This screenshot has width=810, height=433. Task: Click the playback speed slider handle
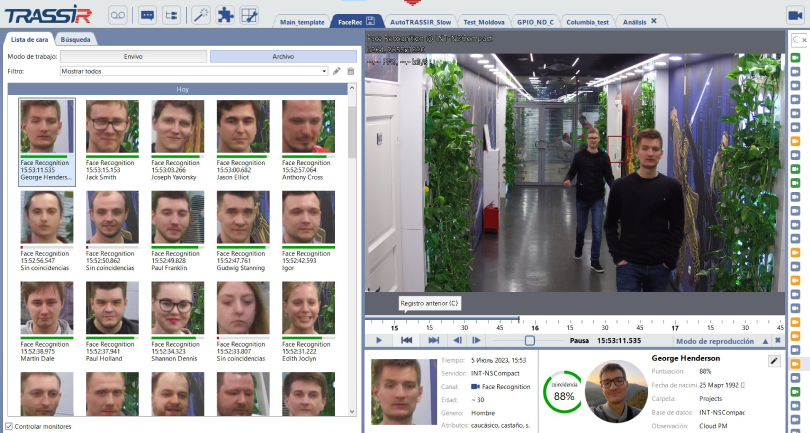529,340
